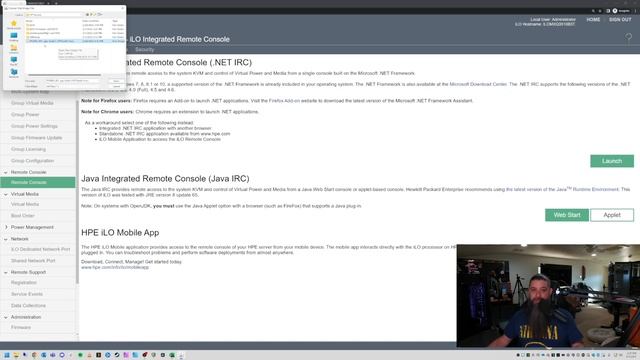Click the green Launch button for .NET IRC
The height and width of the screenshot is (360, 640).
coord(612,161)
